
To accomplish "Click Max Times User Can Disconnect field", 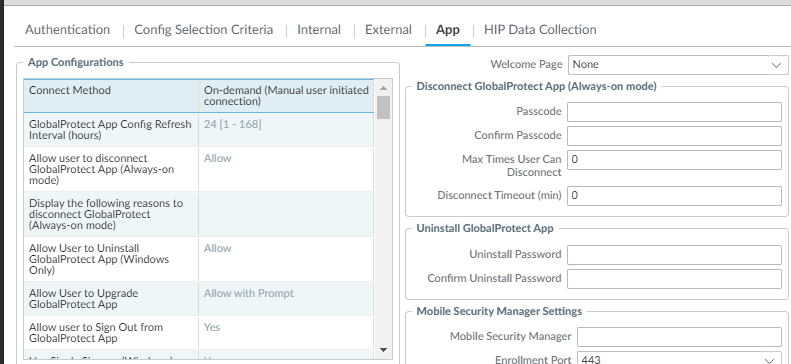I will click(674, 160).
